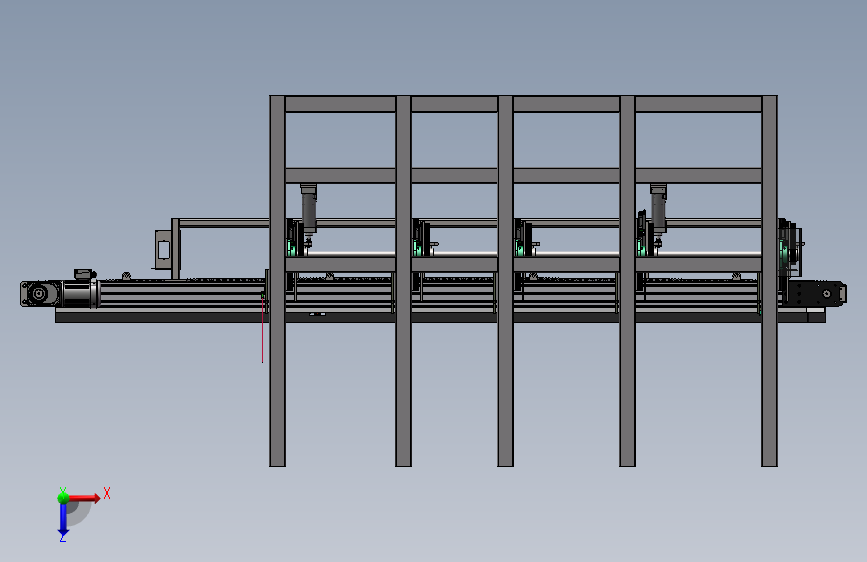Click the green Y axis dot of the triad
Screen dimensions: 867x562
coord(63,498)
